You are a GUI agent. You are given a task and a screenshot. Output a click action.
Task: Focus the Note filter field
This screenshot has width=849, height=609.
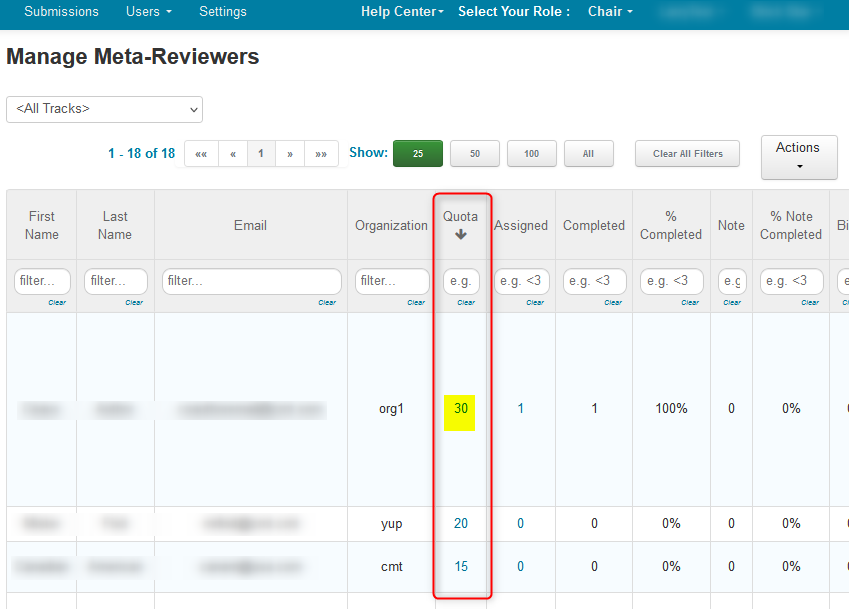(x=732, y=281)
